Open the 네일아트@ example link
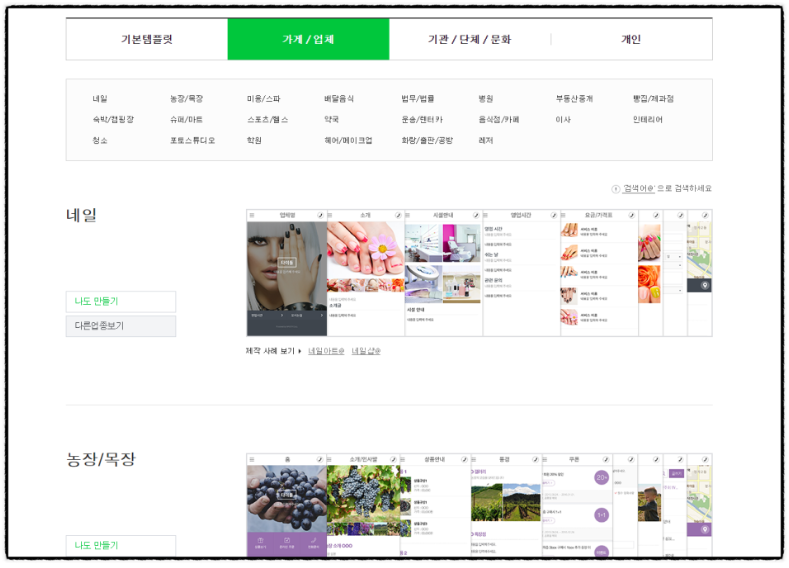 [326, 351]
